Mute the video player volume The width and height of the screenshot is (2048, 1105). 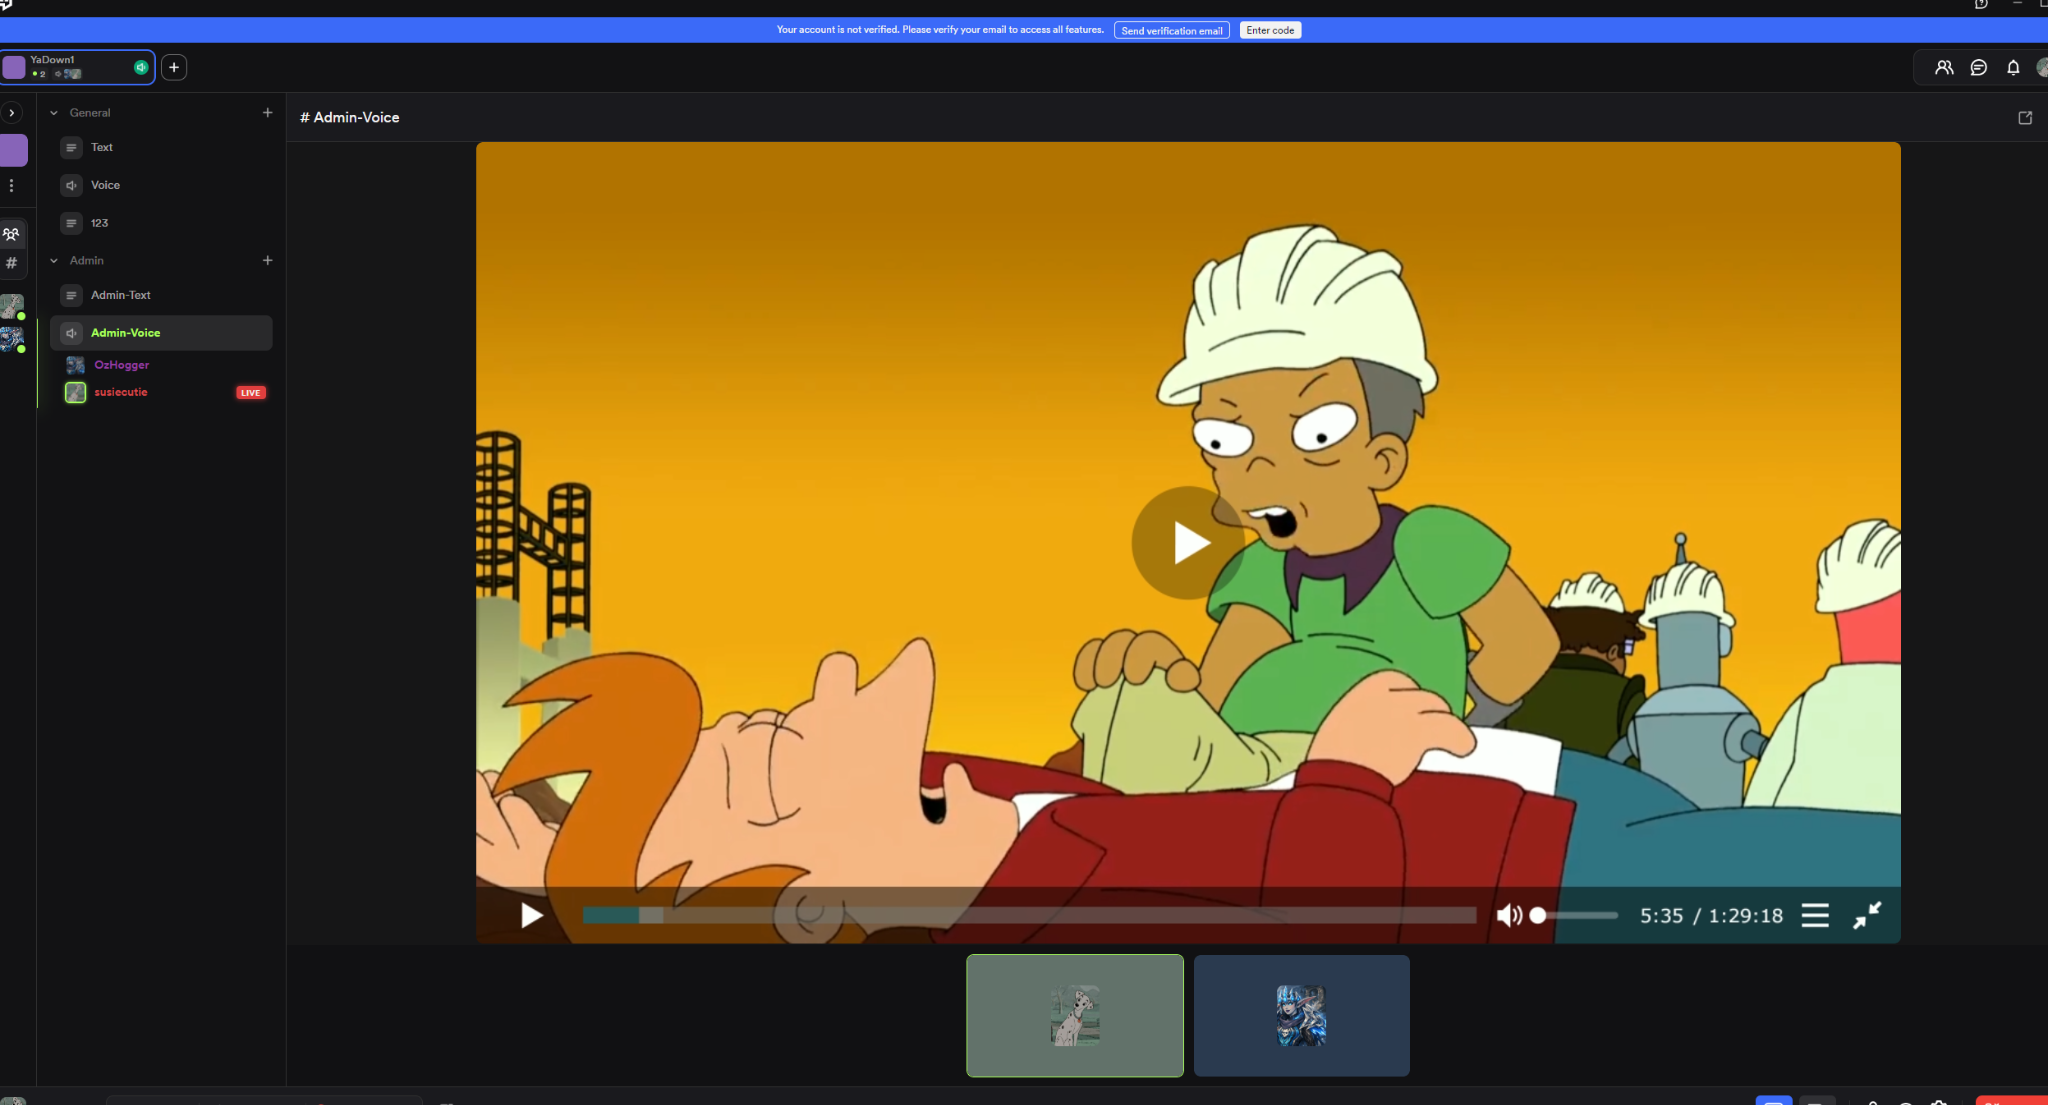click(1509, 915)
